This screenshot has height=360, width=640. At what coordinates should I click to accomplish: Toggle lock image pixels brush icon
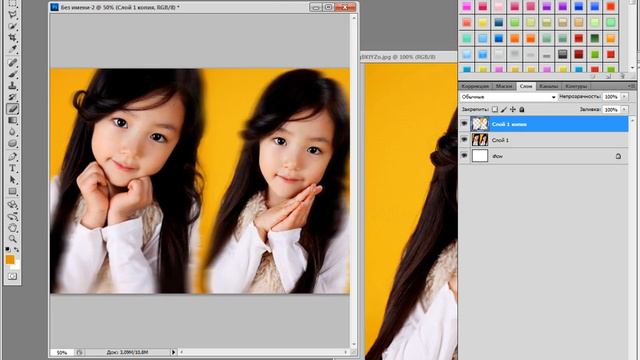pyautogui.click(x=504, y=109)
